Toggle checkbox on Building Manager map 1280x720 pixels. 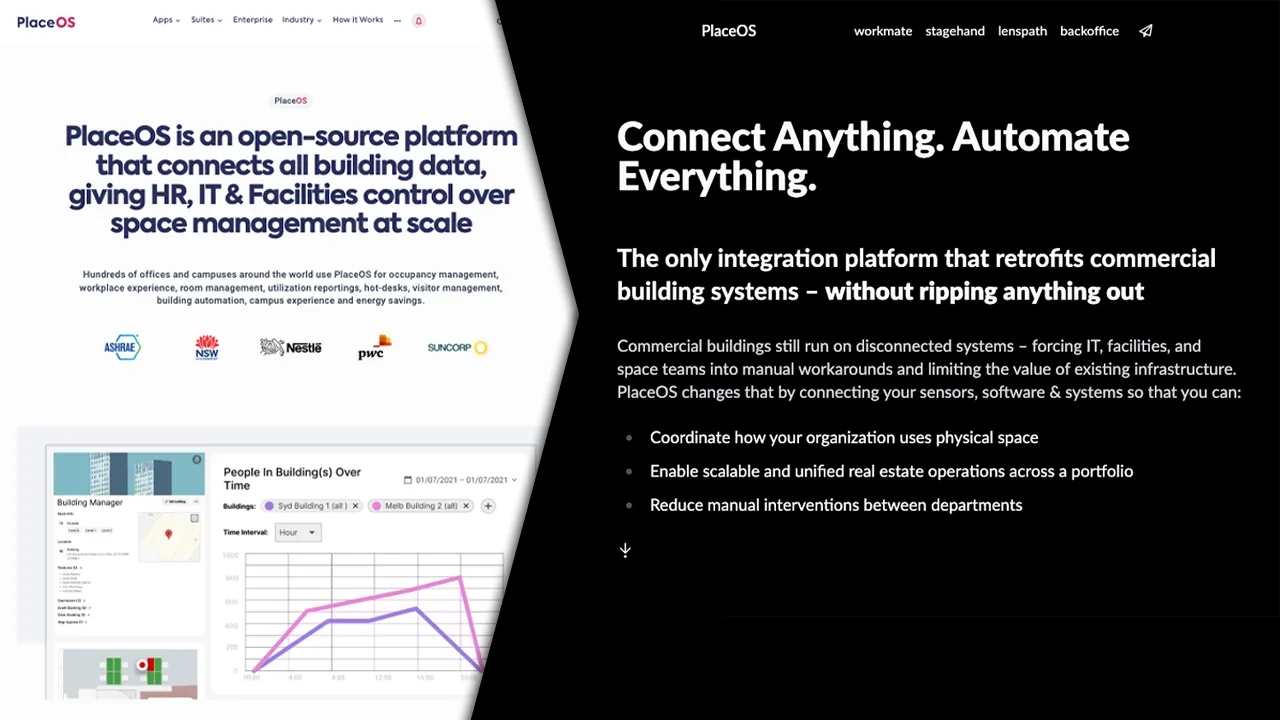click(x=194, y=519)
